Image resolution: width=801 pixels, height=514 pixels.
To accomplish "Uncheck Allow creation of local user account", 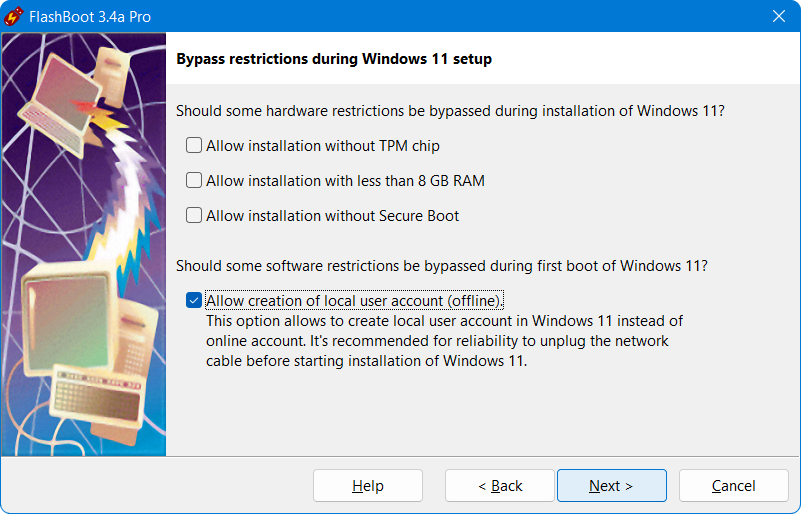I will point(194,301).
